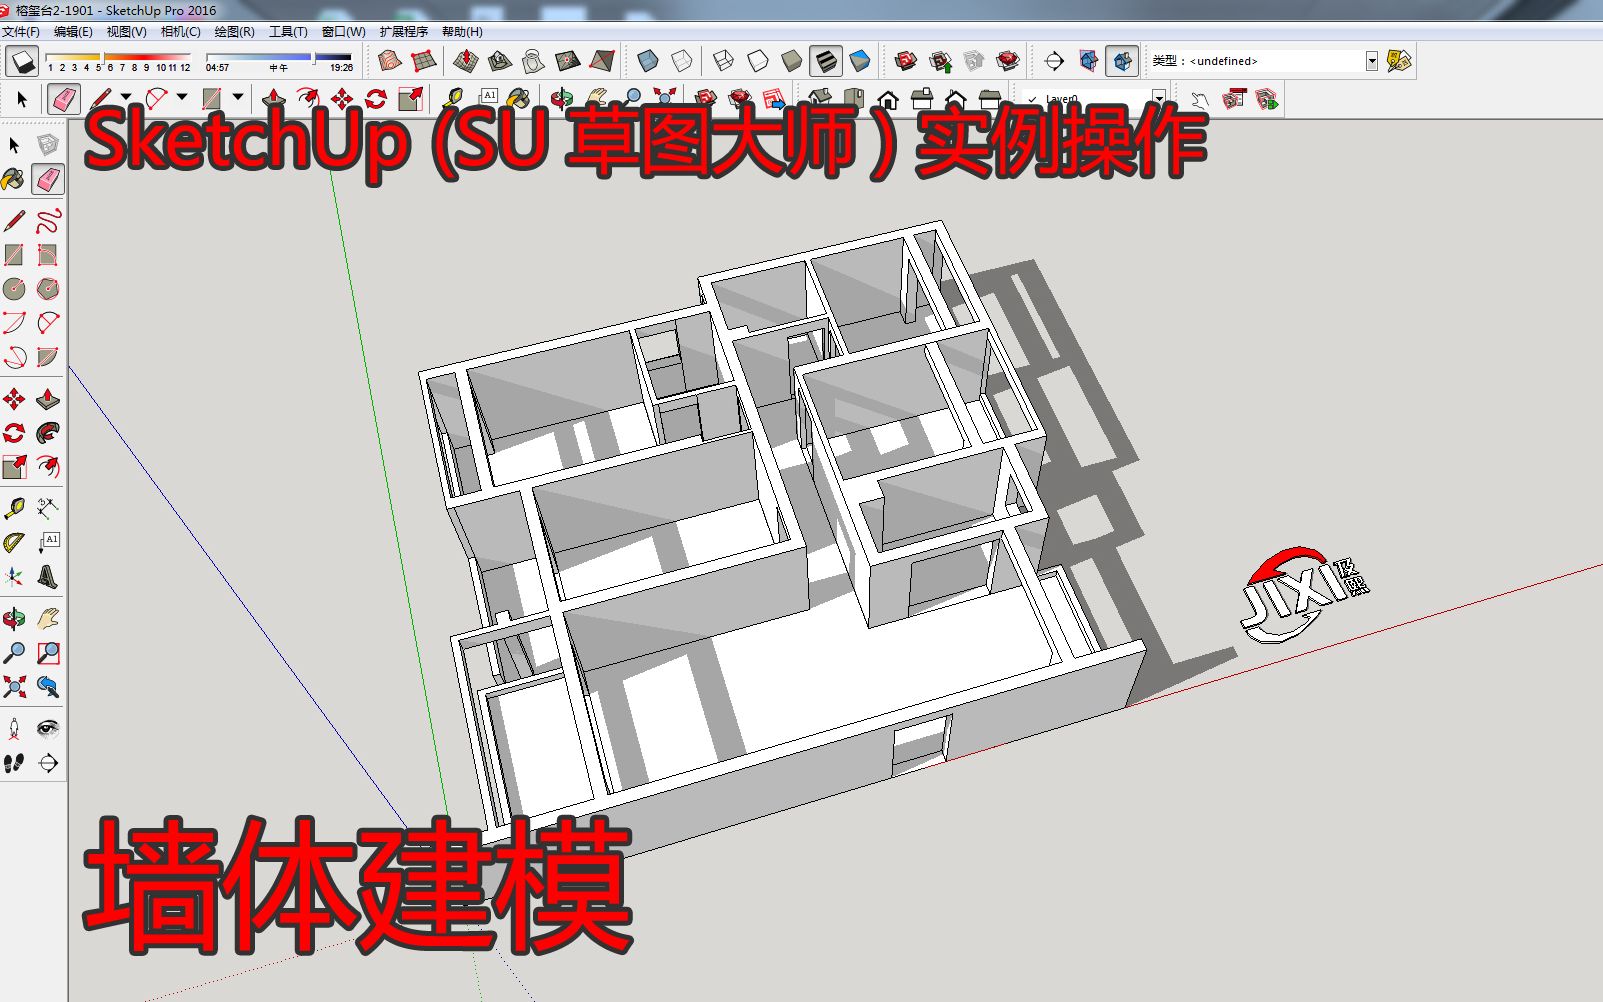This screenshot has height=1002, width=1603.
Task: Select the Zoom Window tool
Action: click(47, 653)
